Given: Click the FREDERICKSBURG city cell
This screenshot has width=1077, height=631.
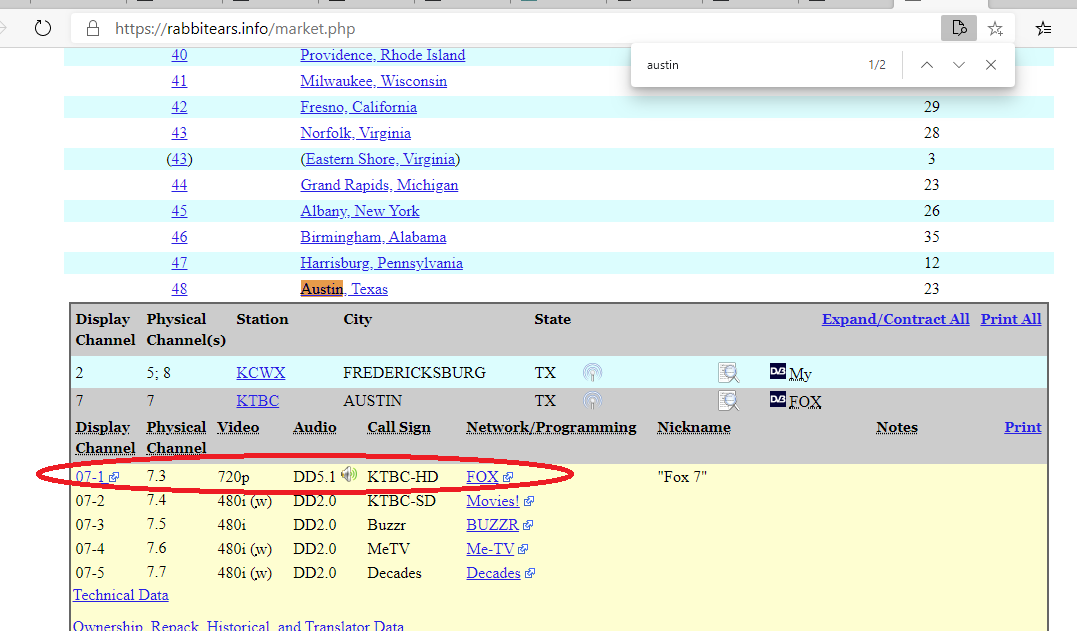Looking at the screenshot, I should 414,373.
